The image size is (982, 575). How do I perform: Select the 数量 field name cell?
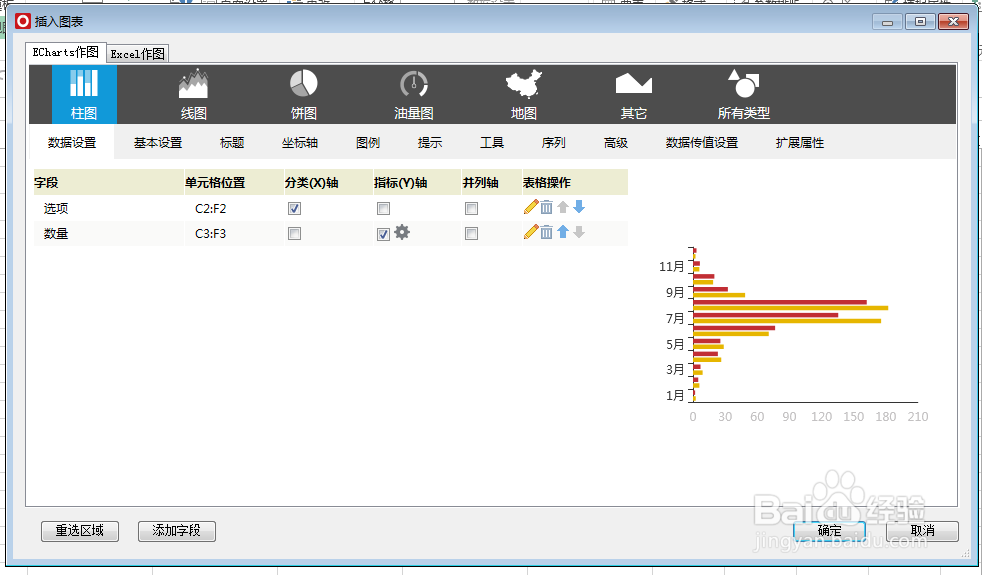109,234
